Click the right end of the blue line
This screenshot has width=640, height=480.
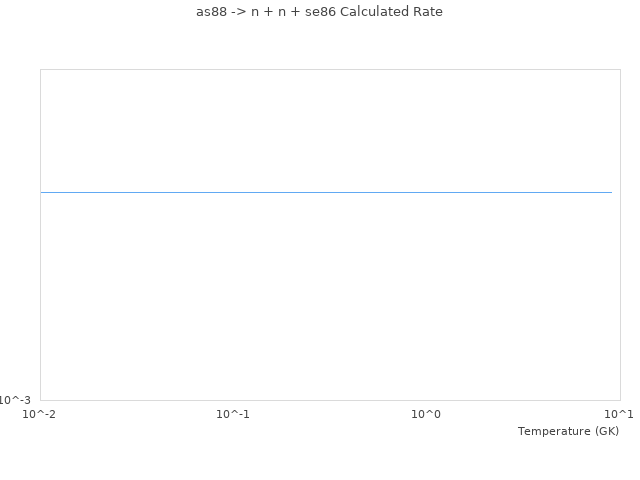[609, 192]
